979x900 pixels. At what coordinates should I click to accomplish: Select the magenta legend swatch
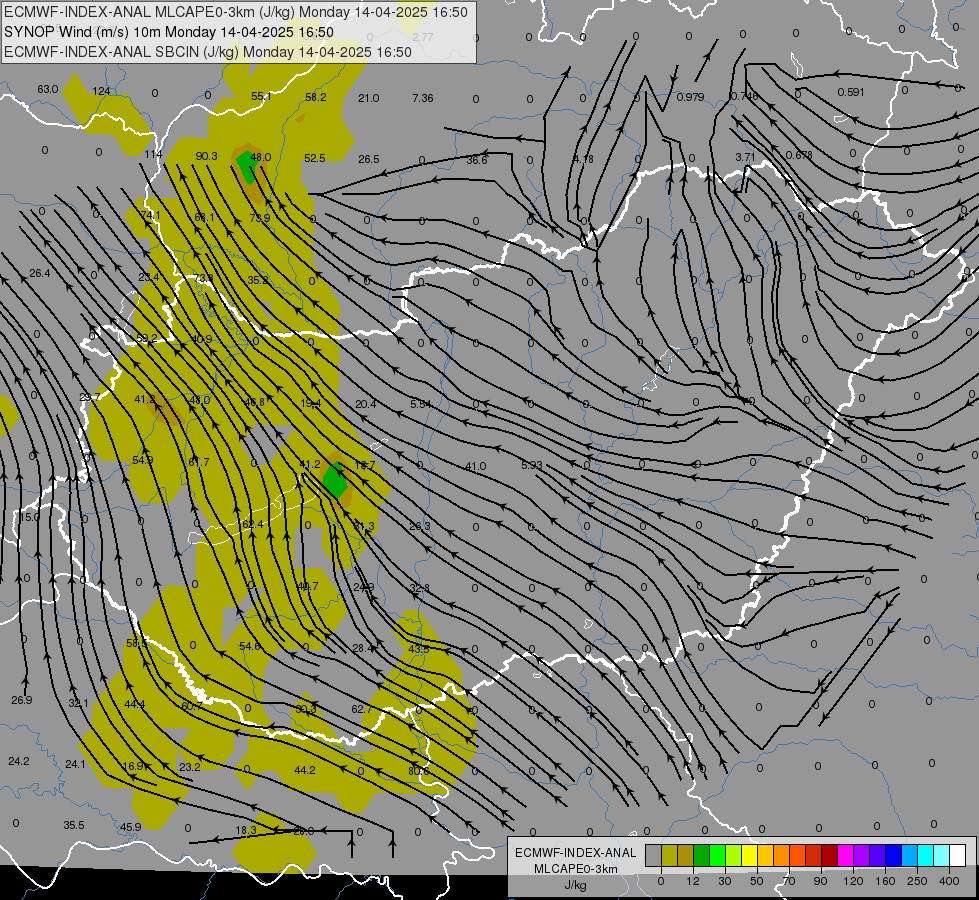845,855
